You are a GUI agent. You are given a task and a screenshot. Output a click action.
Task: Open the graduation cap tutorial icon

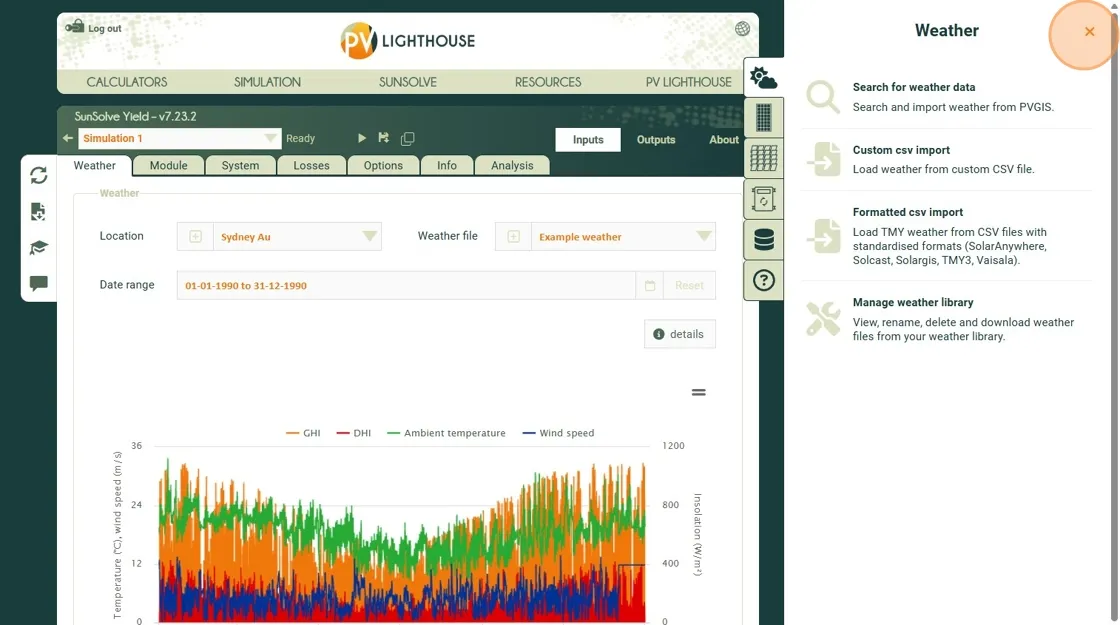[x=39, y=248]
